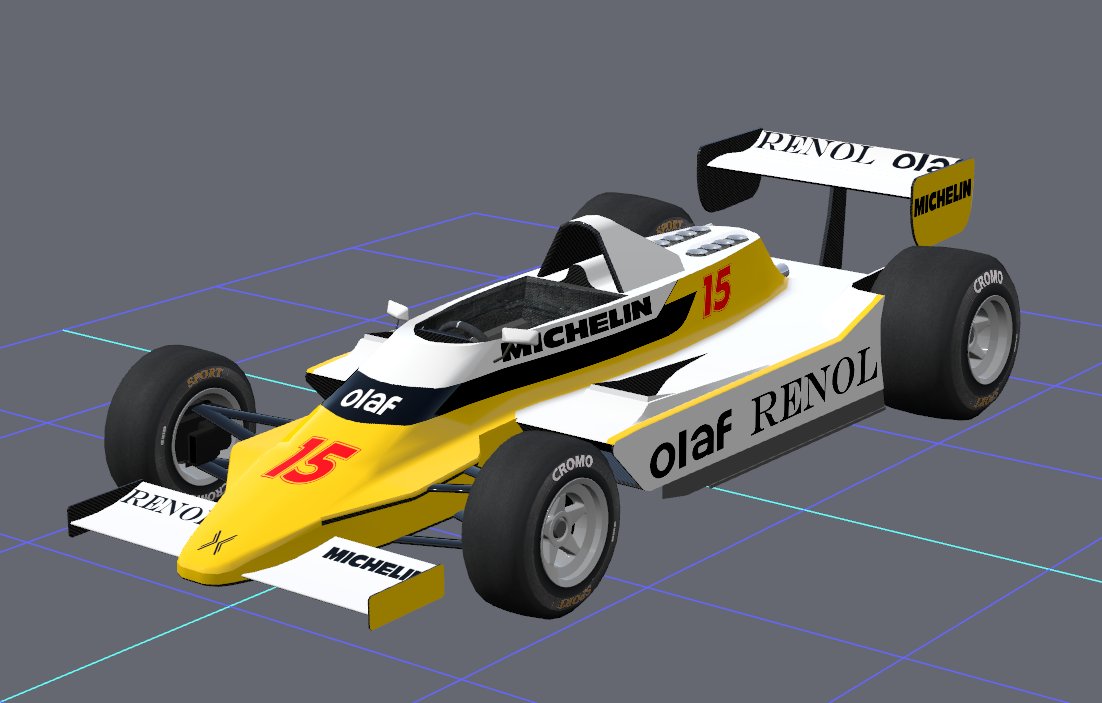
Task: Click the red 15 beside the engine cover
Action: point(717,291)
